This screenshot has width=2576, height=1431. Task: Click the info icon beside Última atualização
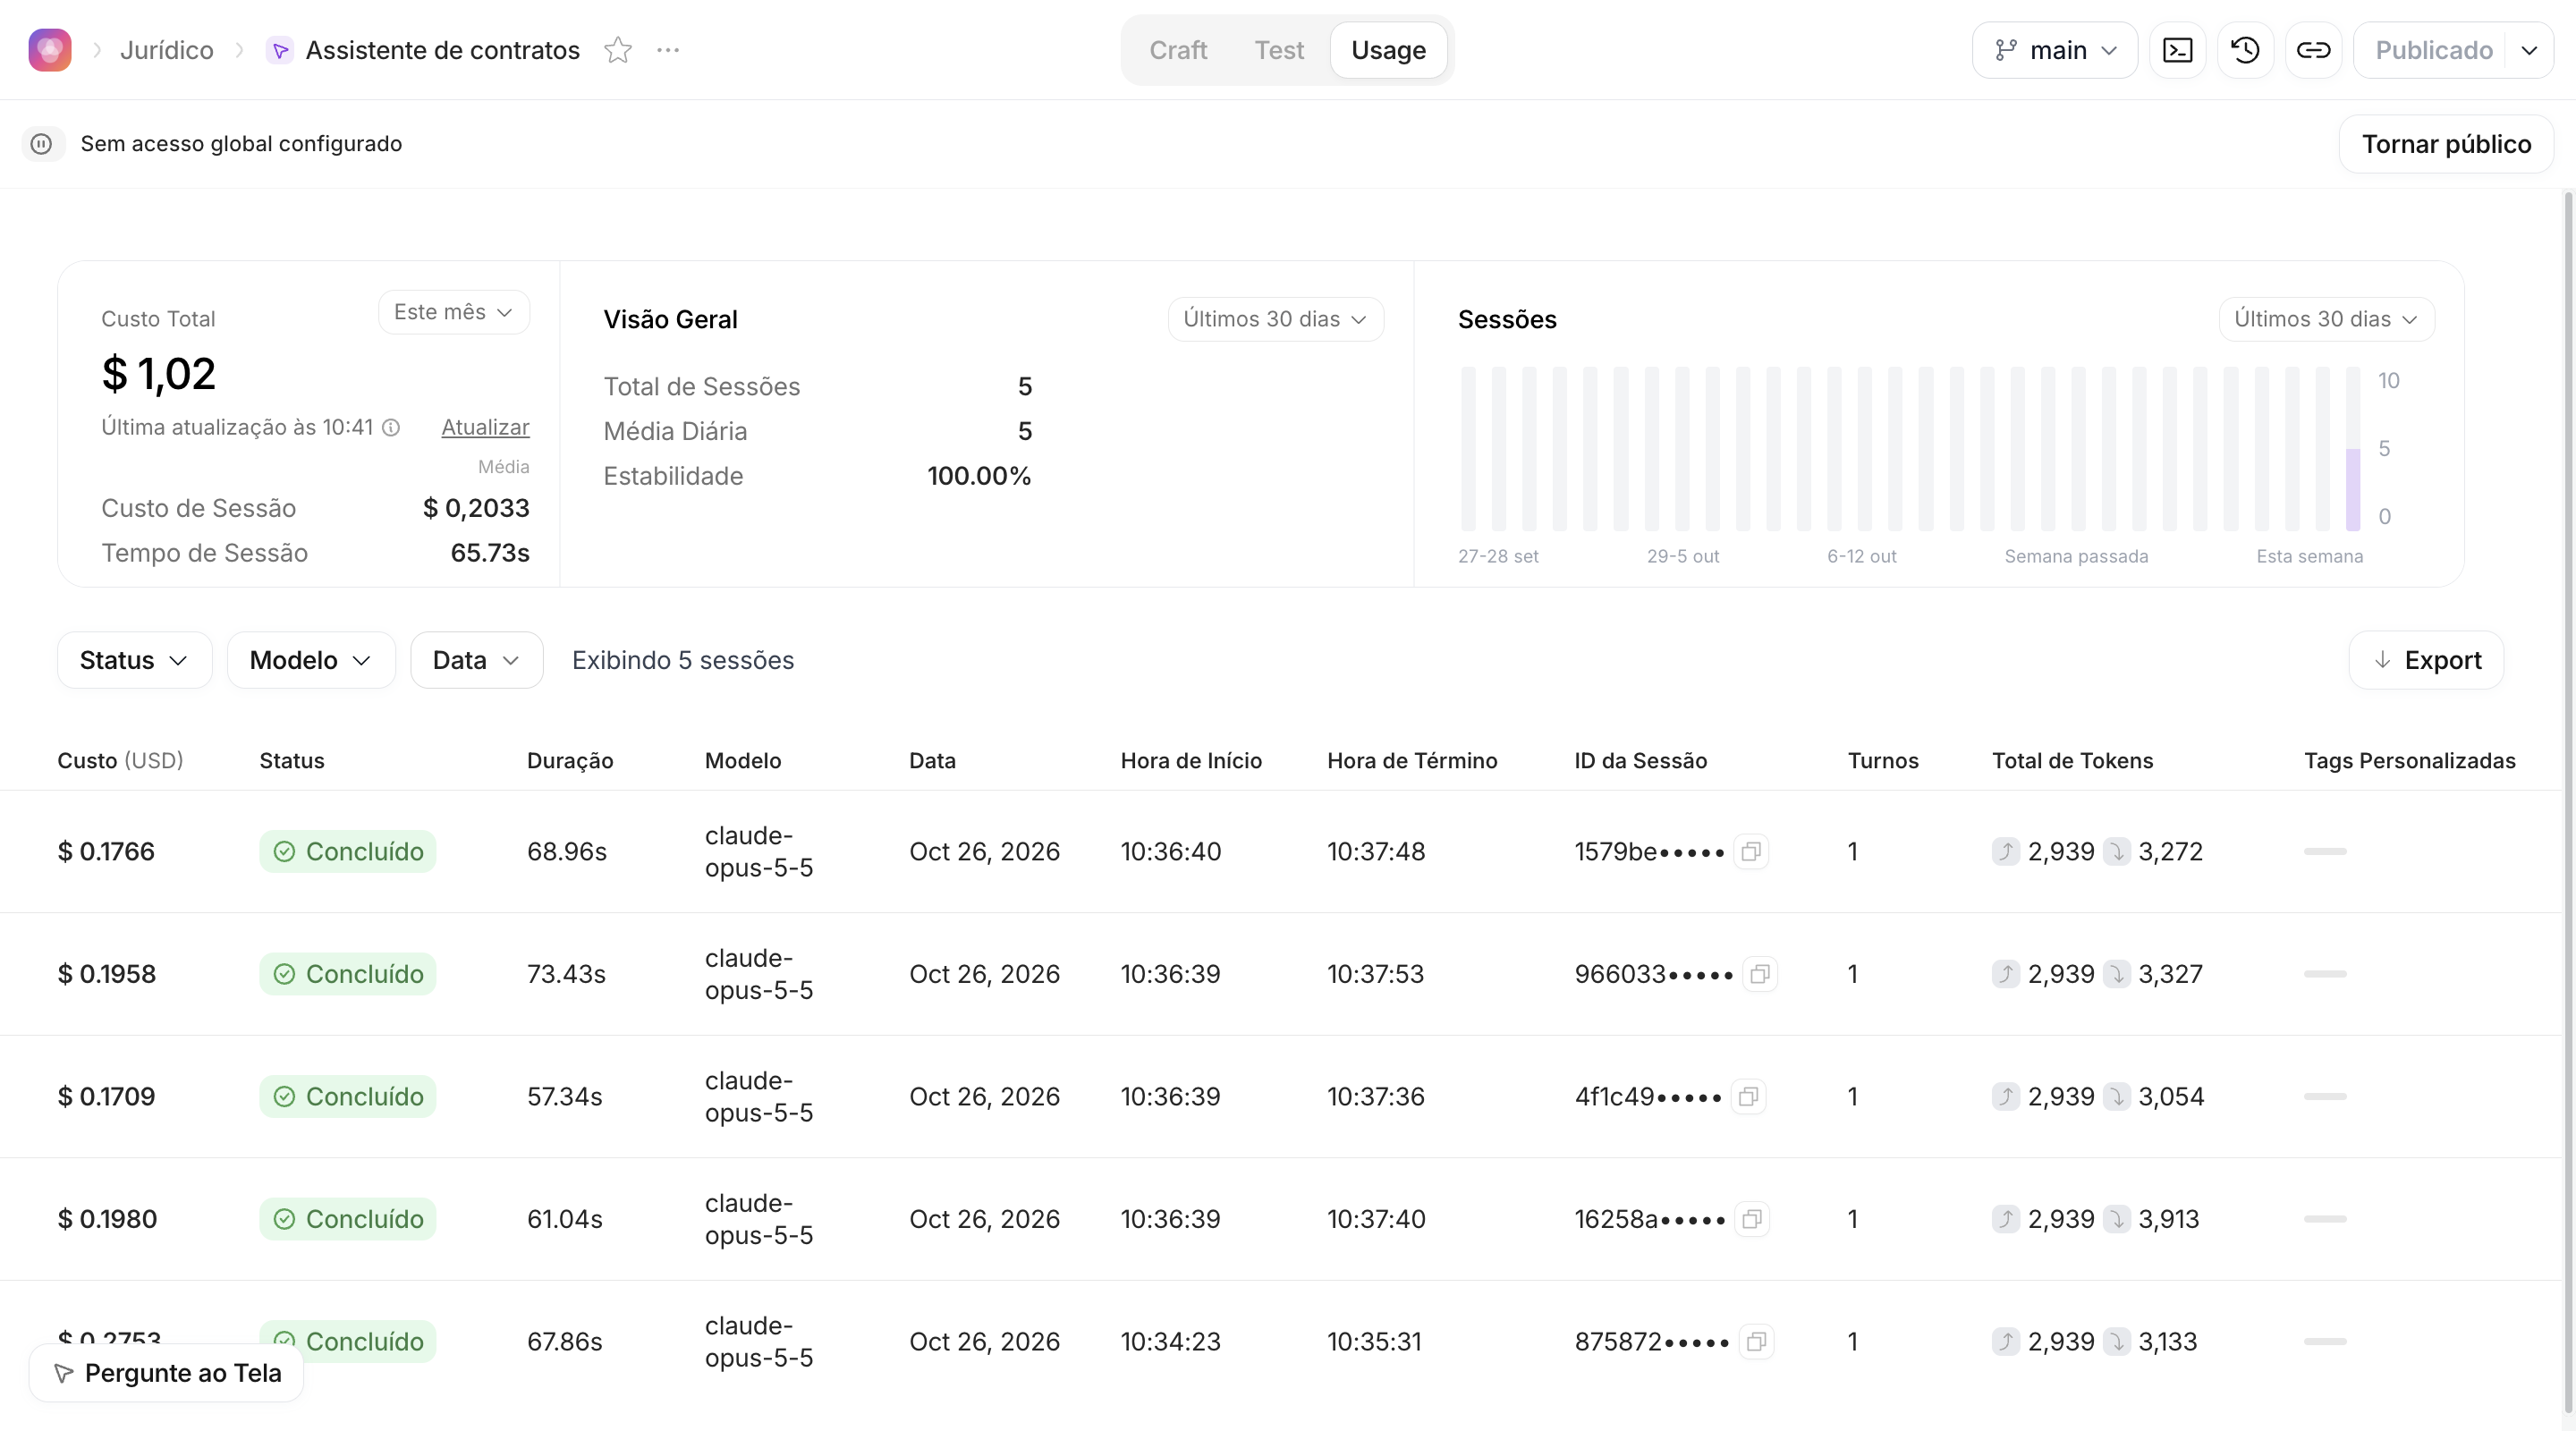tap(391, 428)
